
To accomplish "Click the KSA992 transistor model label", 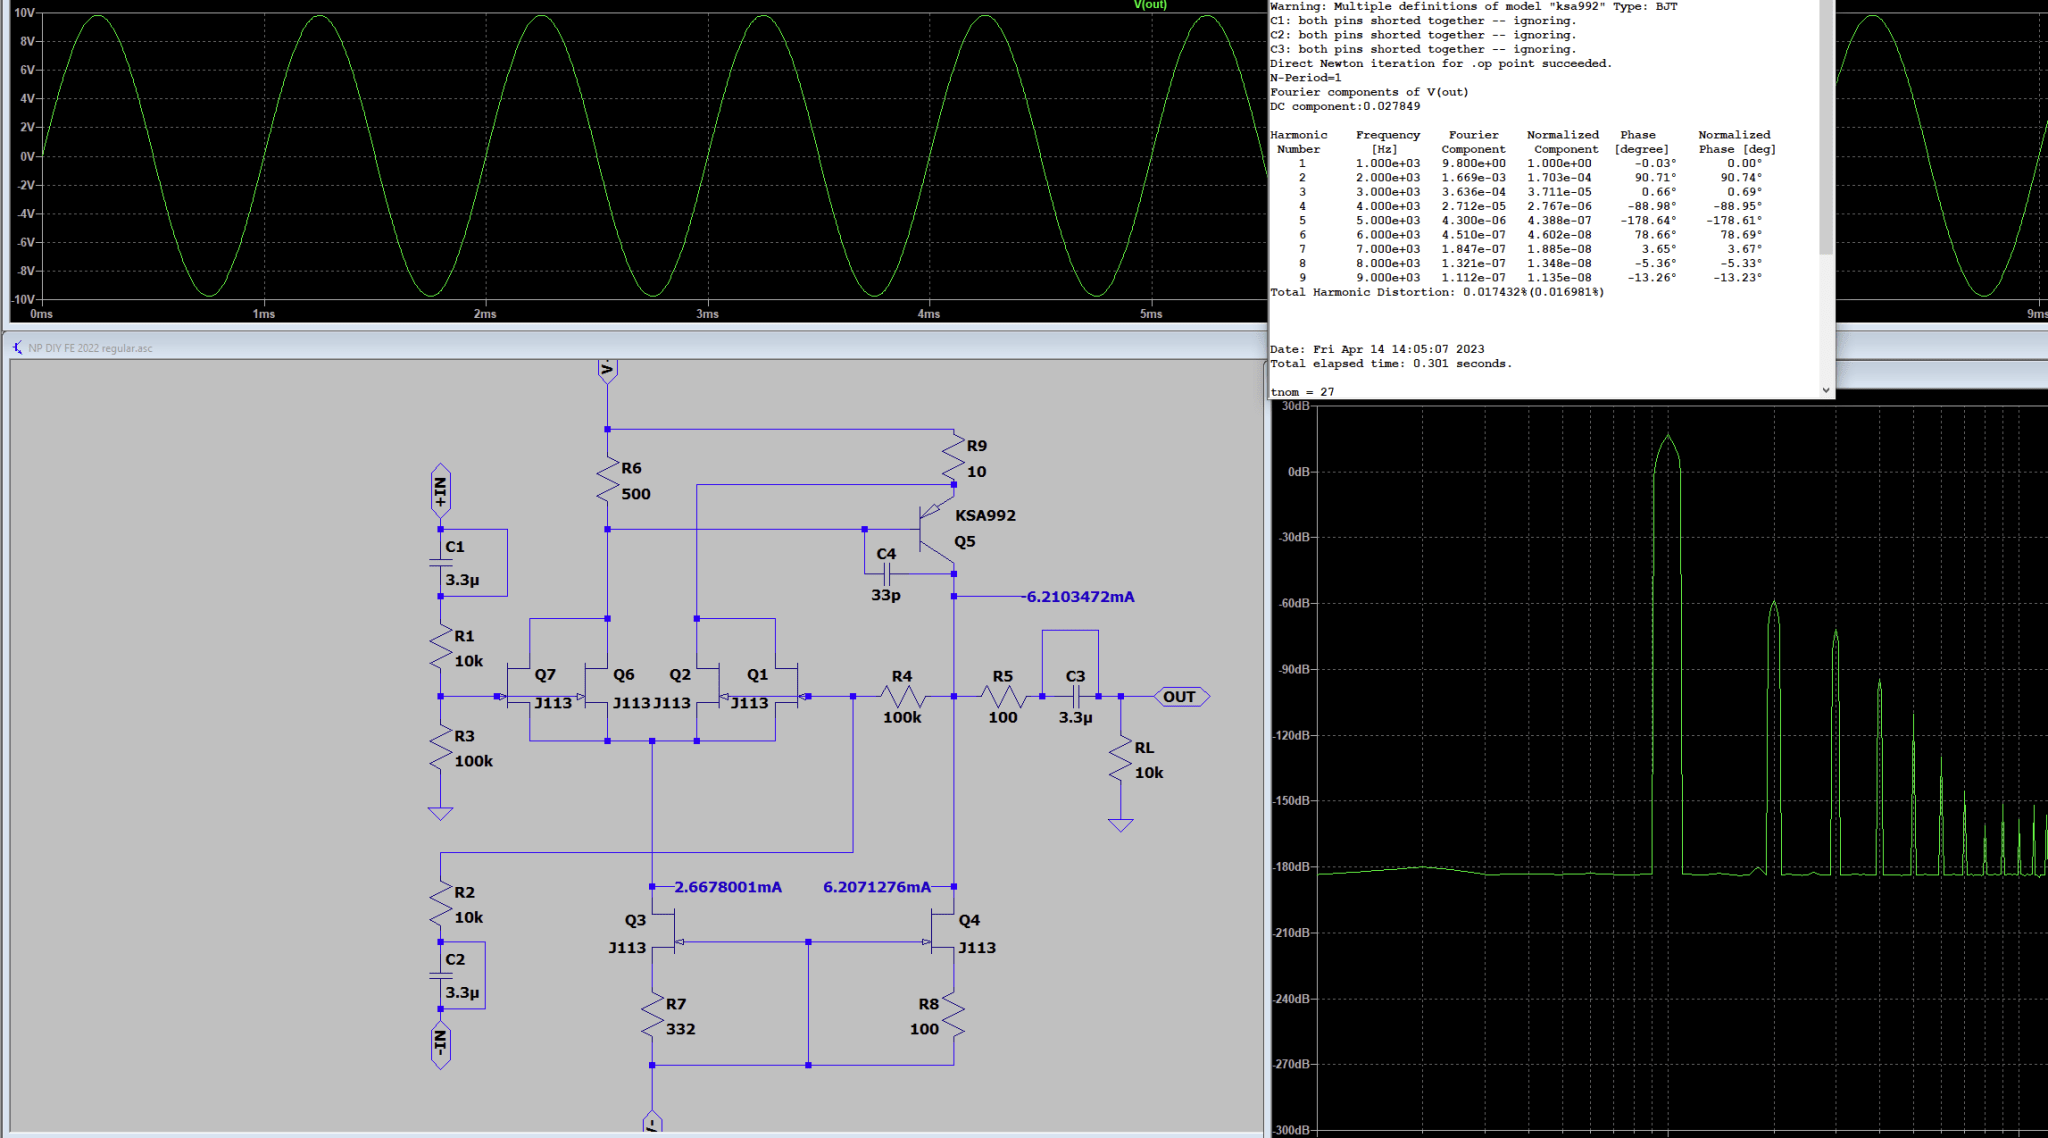I will coord(985,516).
